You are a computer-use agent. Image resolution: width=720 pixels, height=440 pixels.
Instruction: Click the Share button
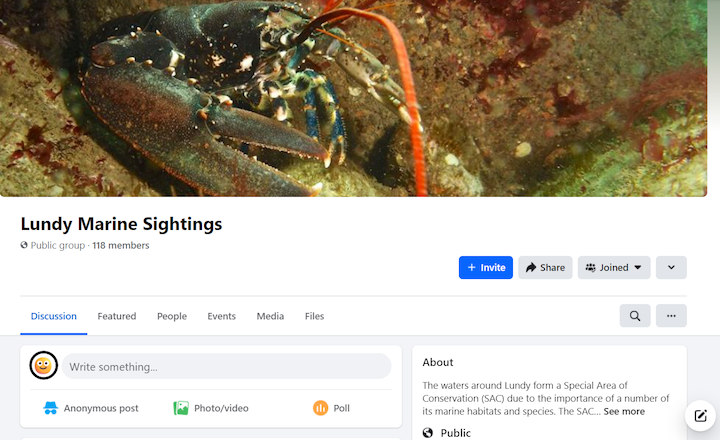point(545,268)
